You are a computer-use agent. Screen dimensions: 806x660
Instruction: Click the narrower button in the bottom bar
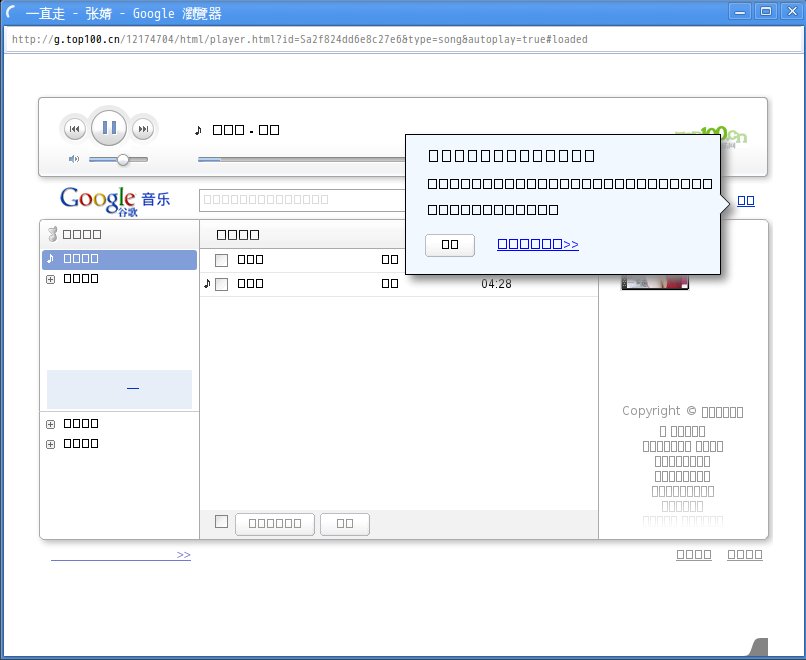(x=345, y=524)
